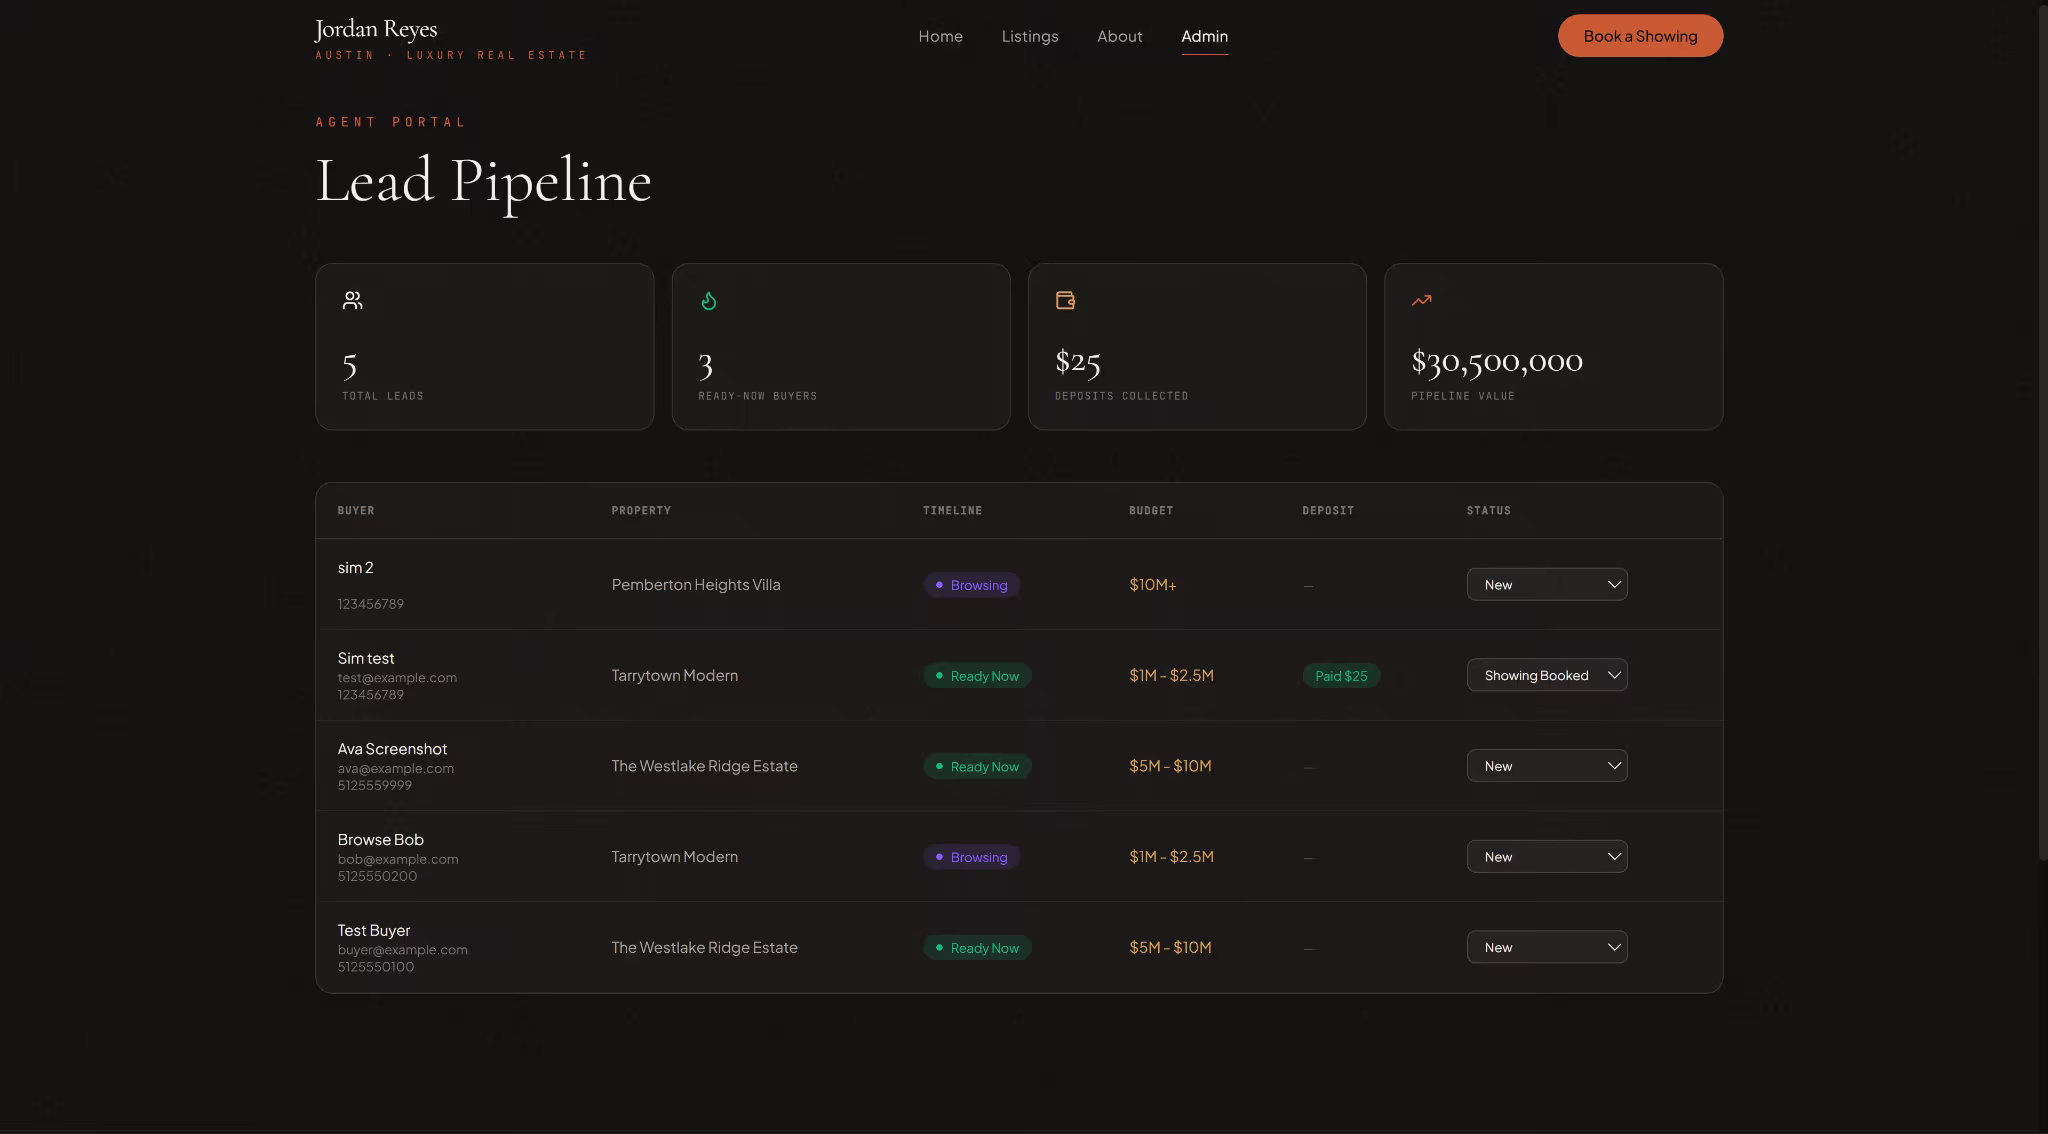Click the Book a Showing button
Screen dimensions: 2048x1134
1640,36
